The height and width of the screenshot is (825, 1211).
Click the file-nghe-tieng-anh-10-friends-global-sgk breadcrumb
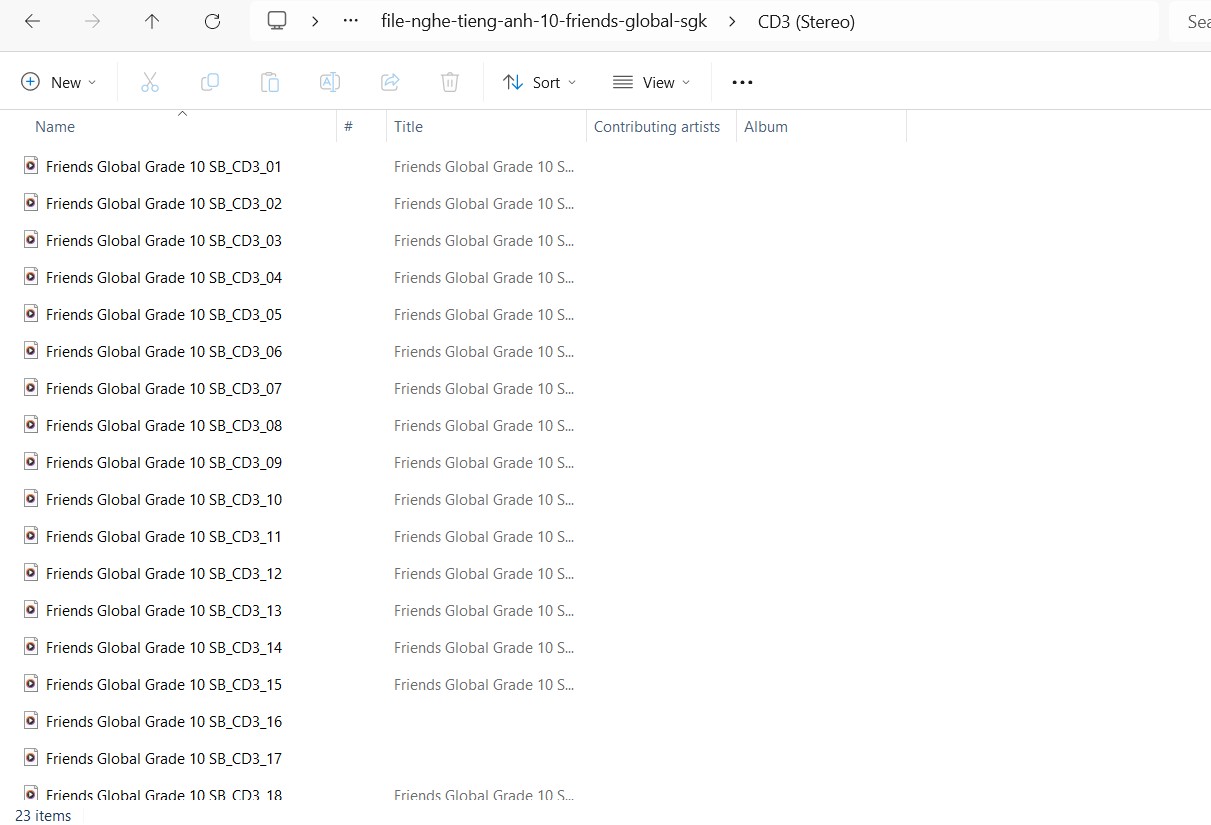[544, 21]
